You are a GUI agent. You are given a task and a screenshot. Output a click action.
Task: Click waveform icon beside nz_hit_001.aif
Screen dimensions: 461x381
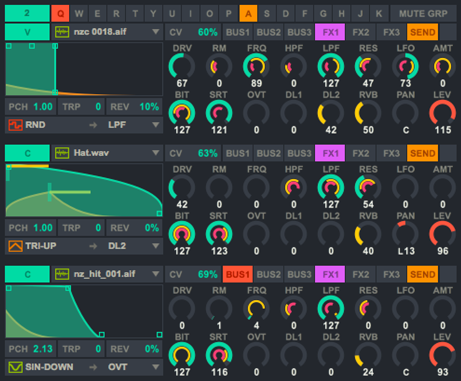pos(62,274)
